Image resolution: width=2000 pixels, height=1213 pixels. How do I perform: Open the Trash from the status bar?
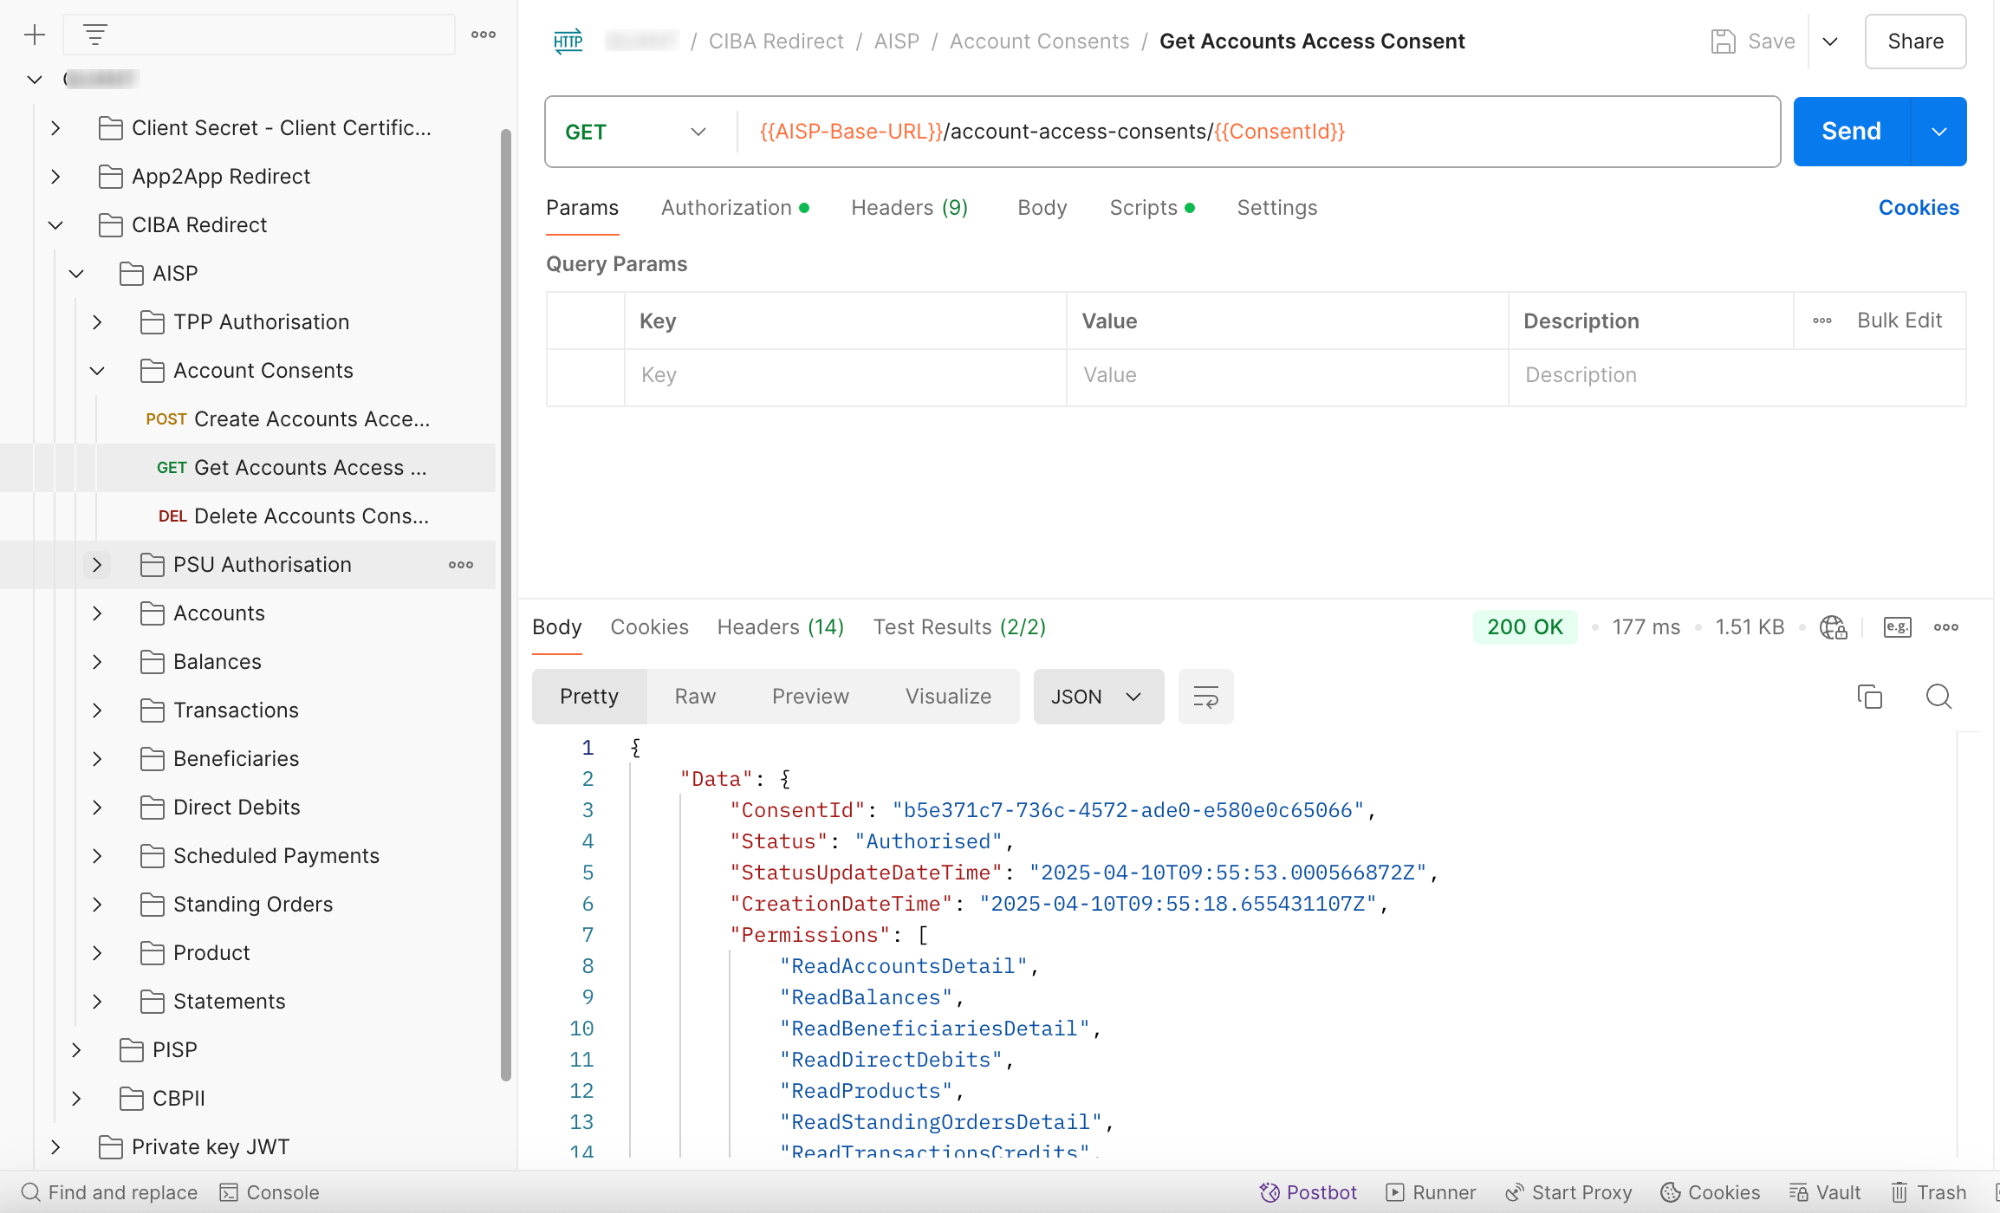click(1929, 1192)
